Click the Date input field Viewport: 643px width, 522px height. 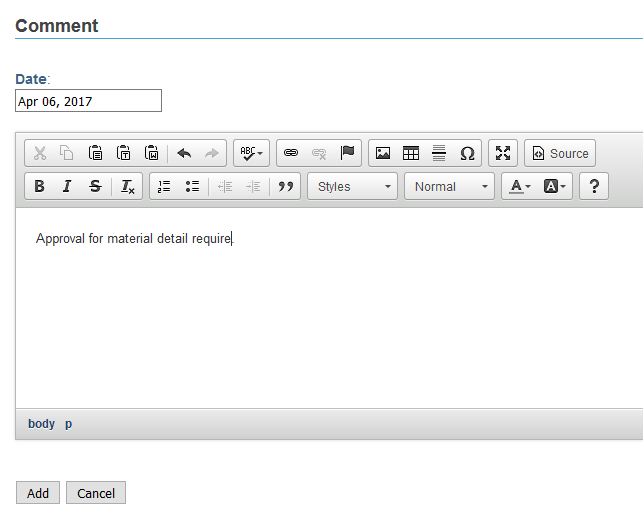[x=89, y=100]
